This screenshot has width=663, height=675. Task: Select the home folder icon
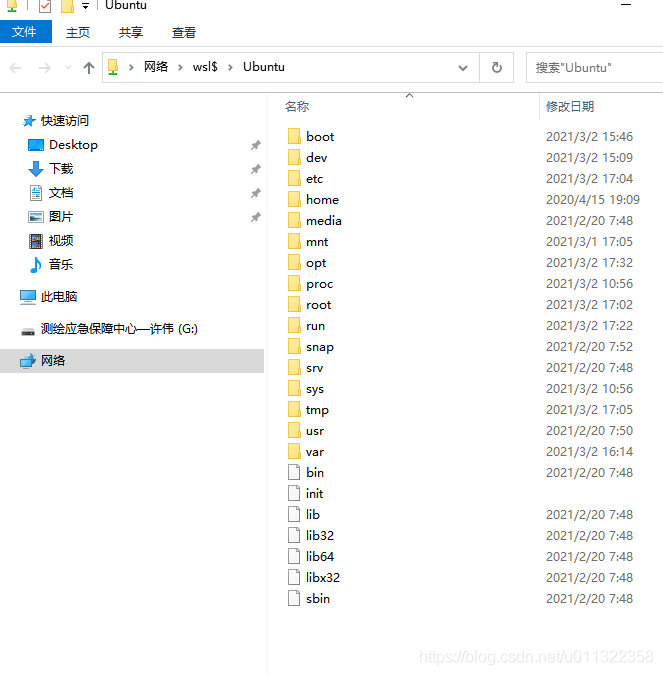pos(294,199)
